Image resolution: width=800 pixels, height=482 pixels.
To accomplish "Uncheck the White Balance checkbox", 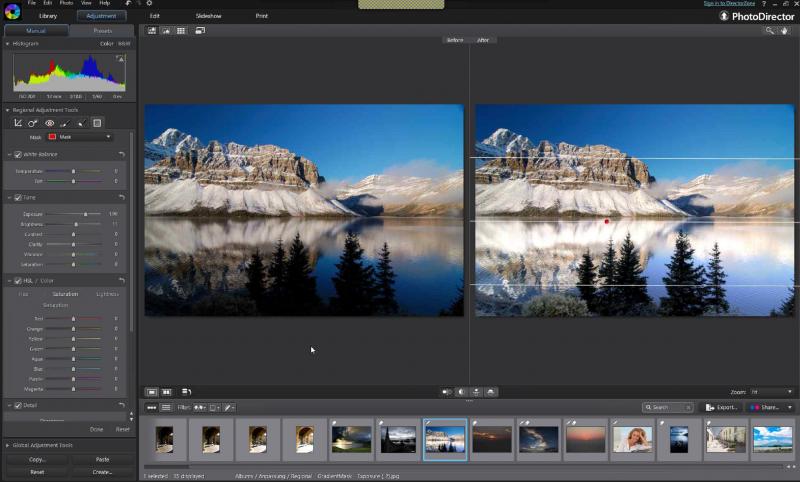I will pos(18,154).
